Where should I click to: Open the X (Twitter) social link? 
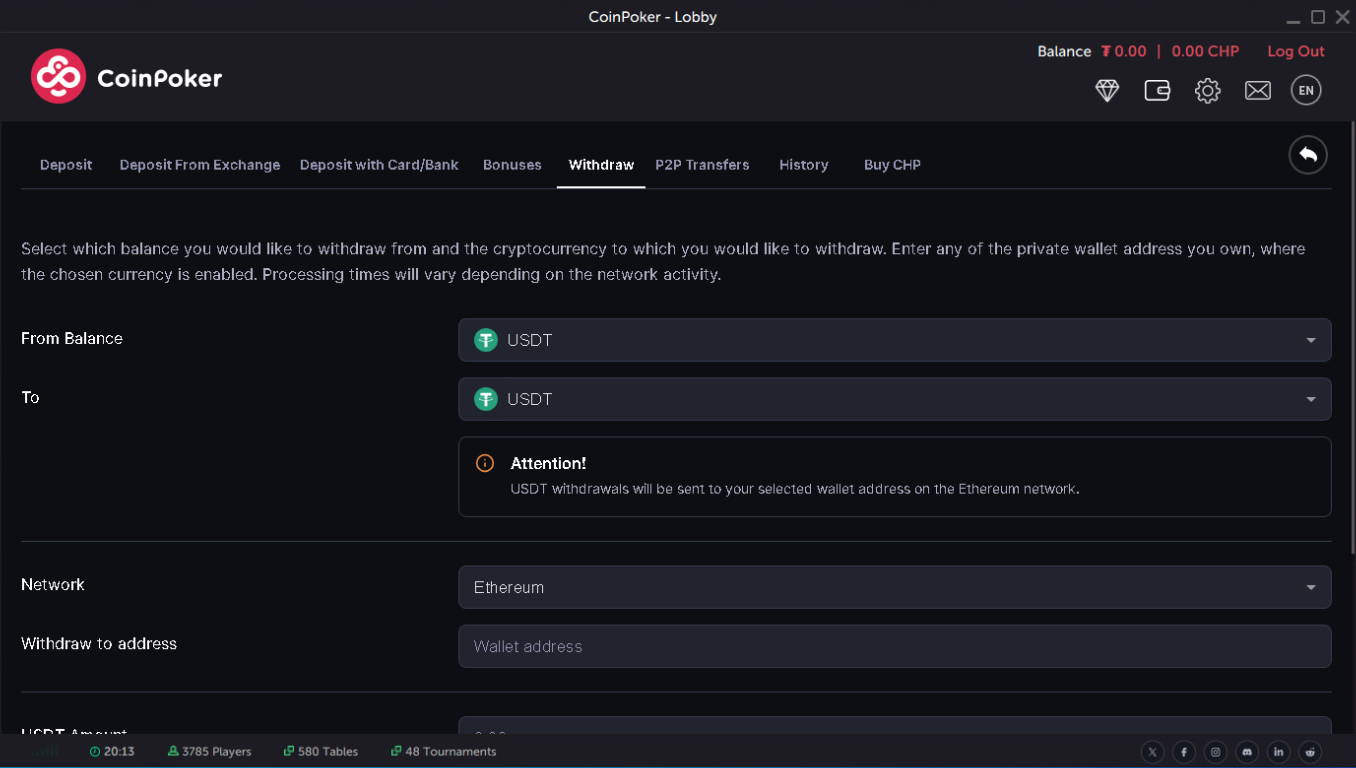[x=1152, y=752]
